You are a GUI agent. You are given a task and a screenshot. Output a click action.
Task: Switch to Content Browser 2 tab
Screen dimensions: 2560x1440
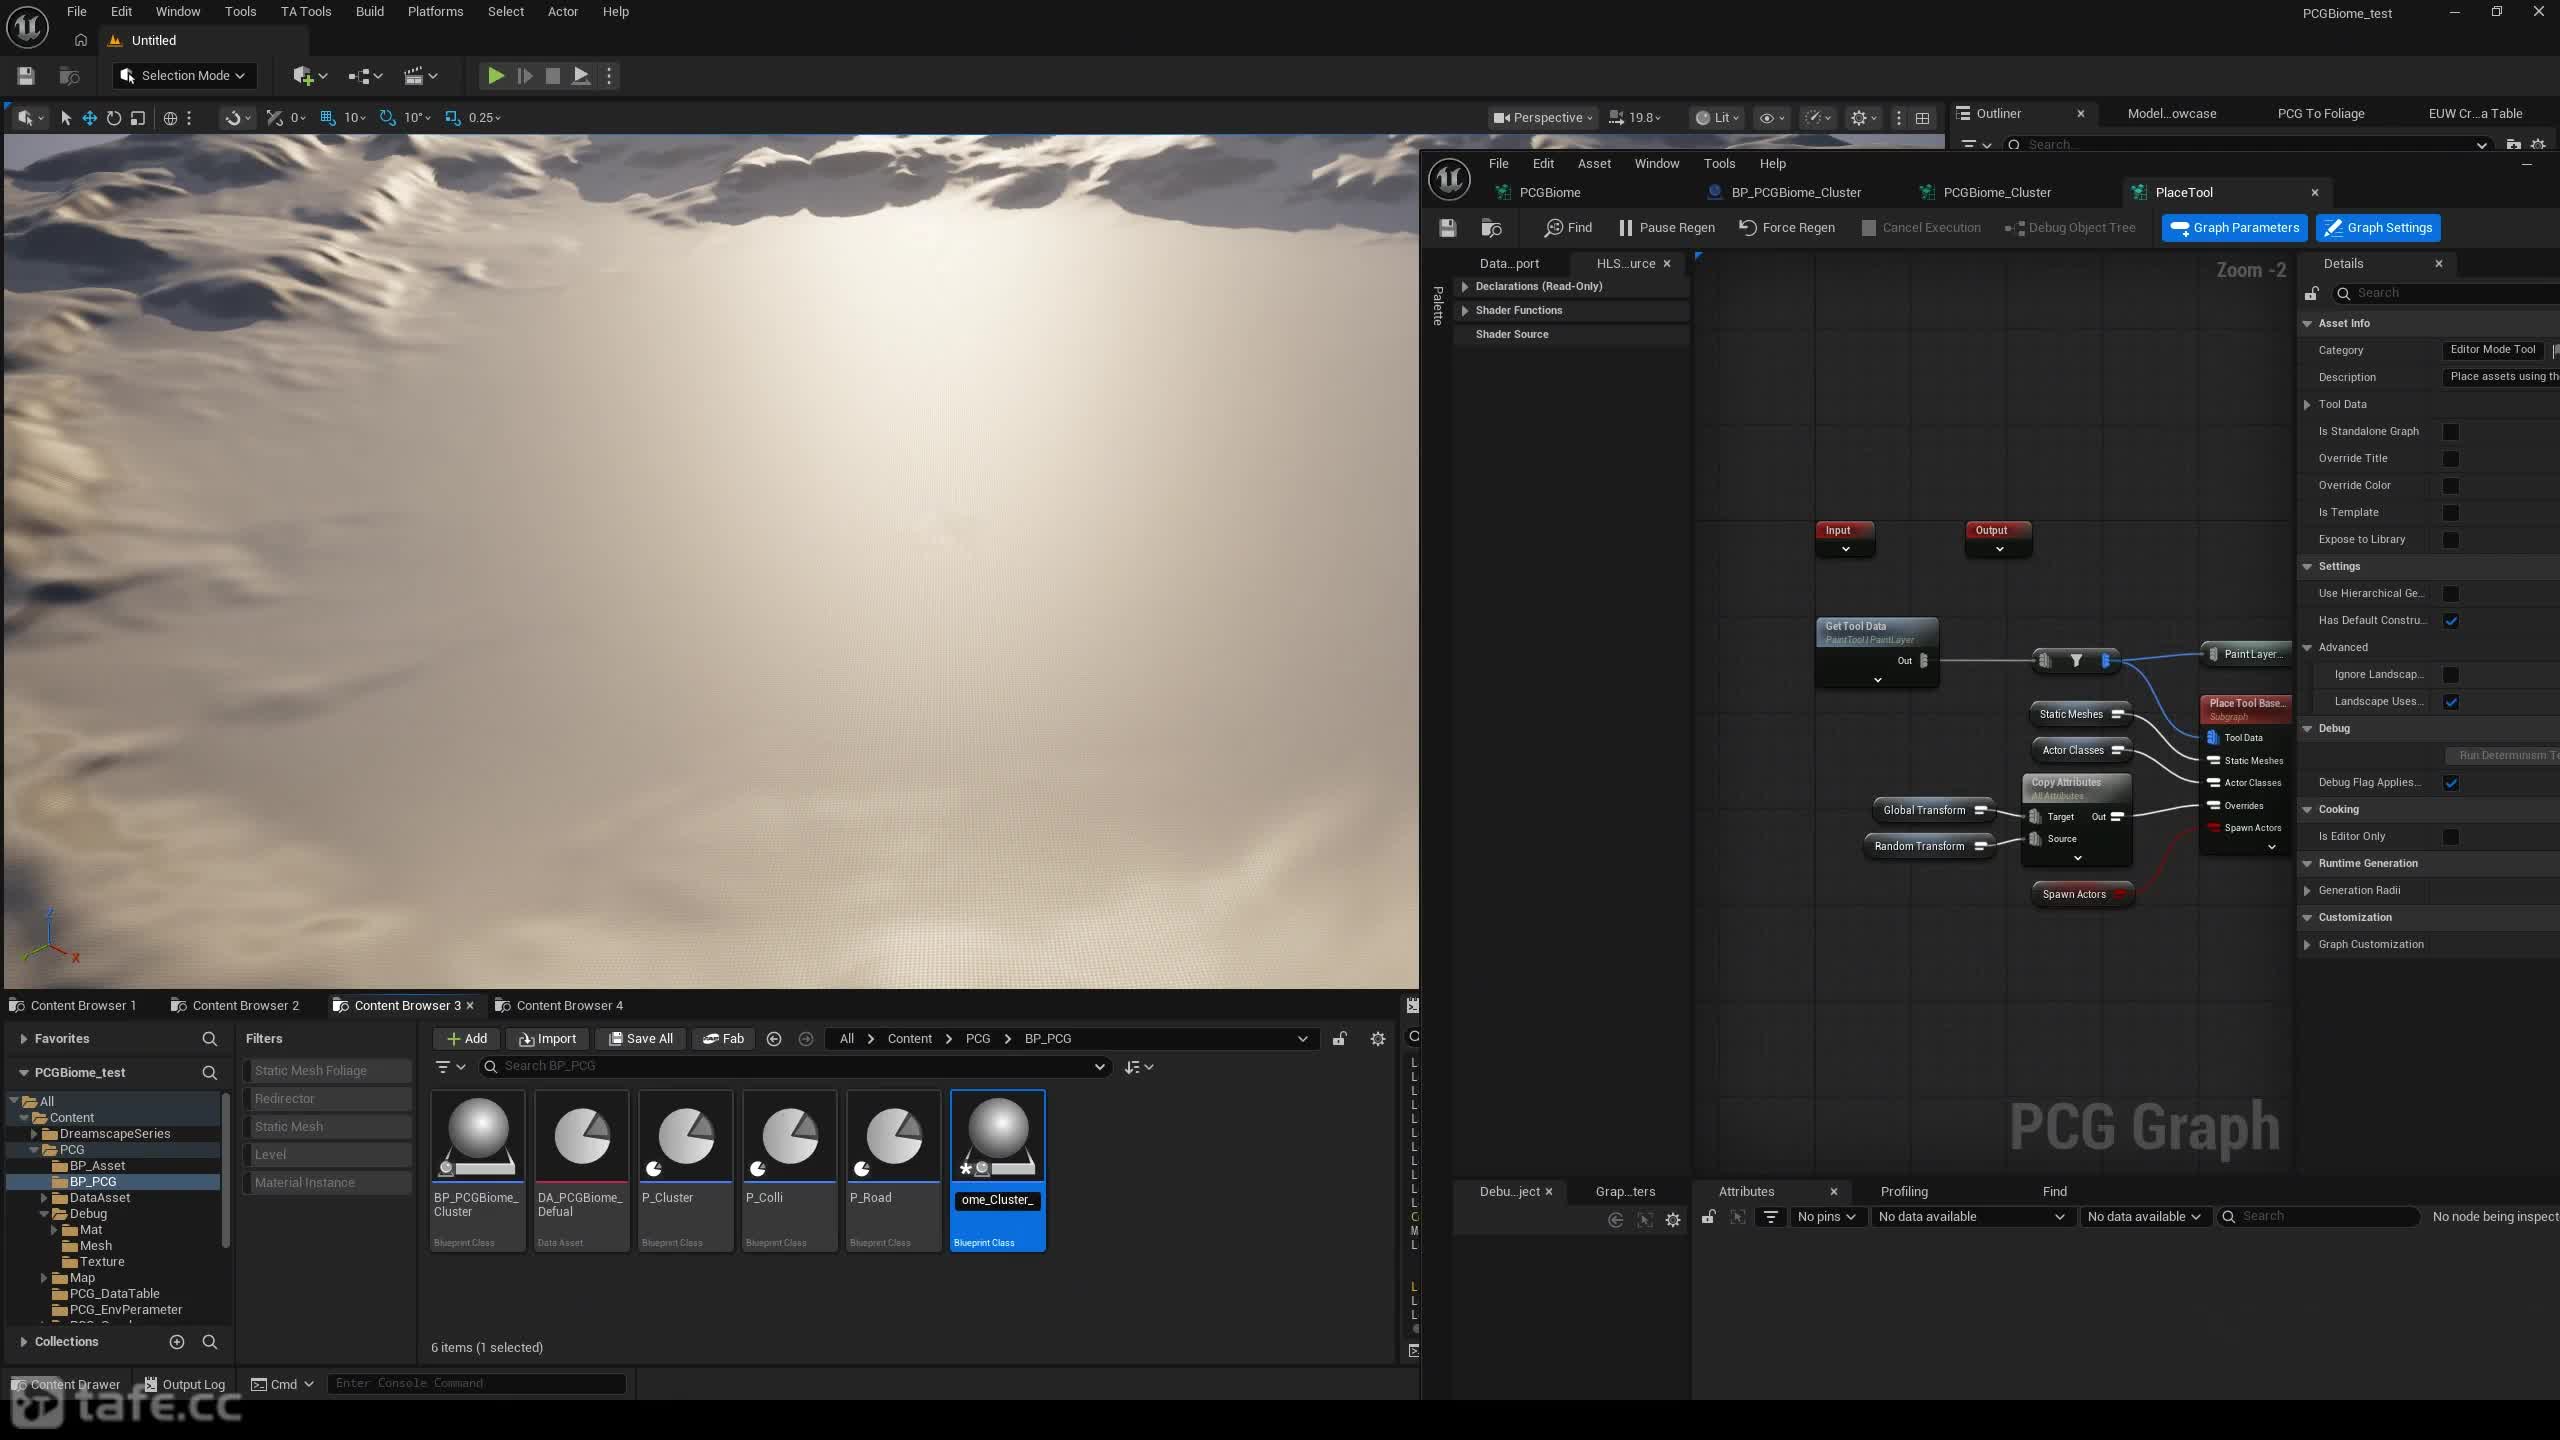pyautogui.click(x=235, y=1006)
